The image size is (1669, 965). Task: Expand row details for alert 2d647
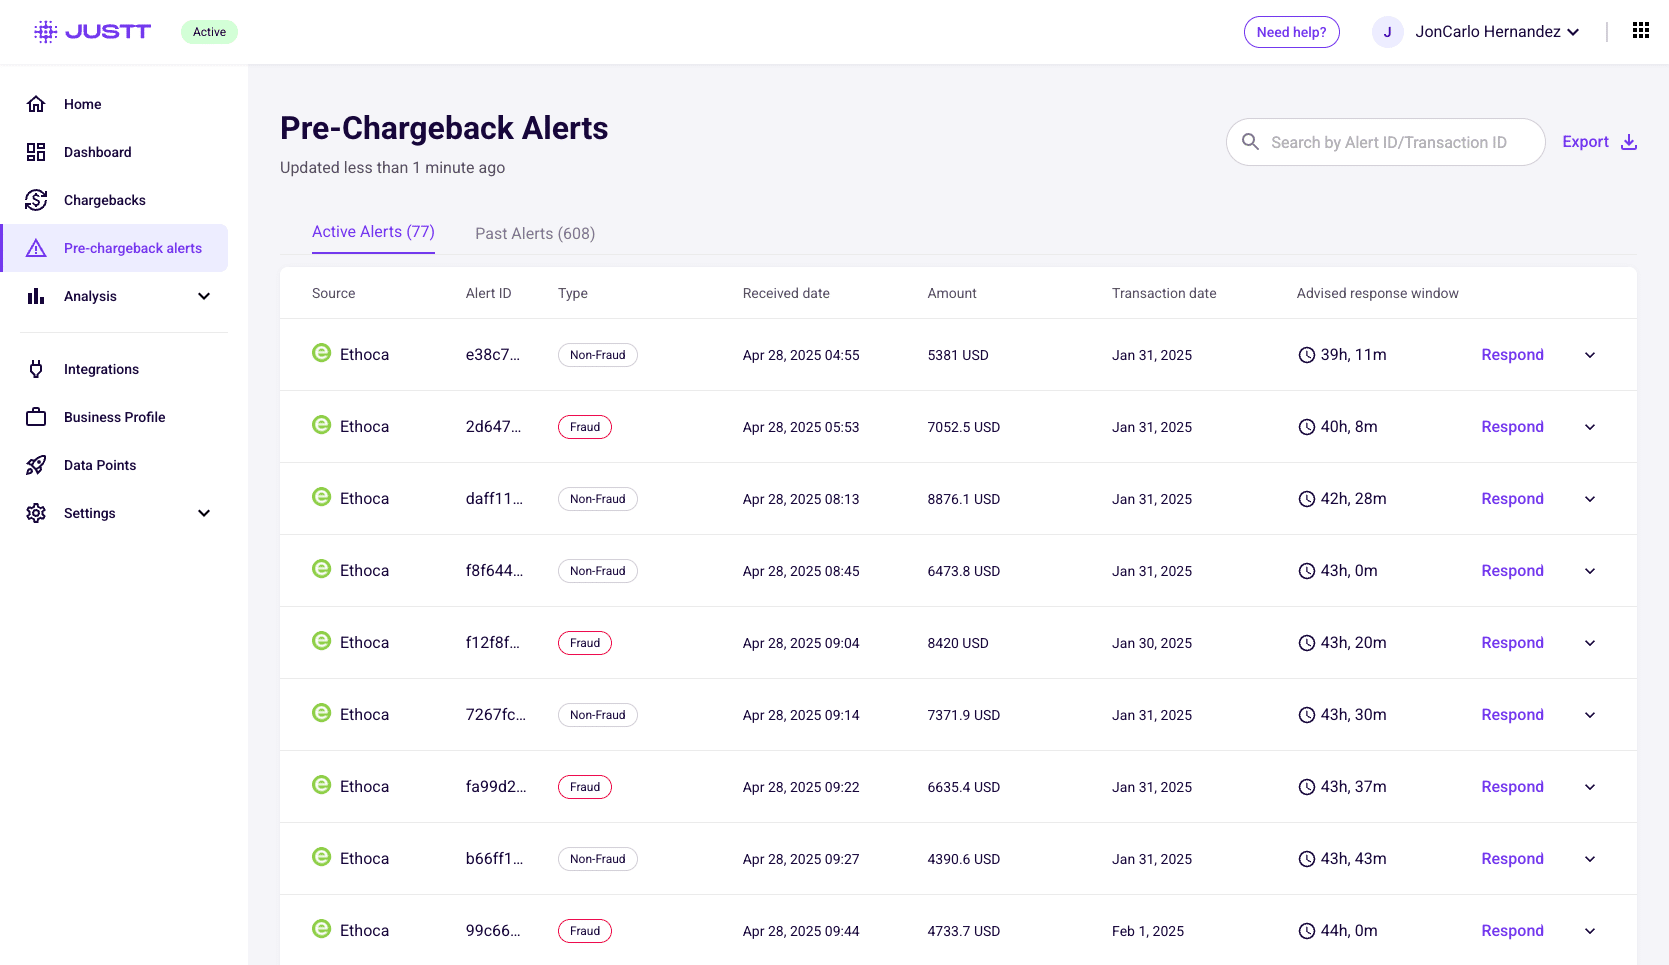[x=1590, y=427]
